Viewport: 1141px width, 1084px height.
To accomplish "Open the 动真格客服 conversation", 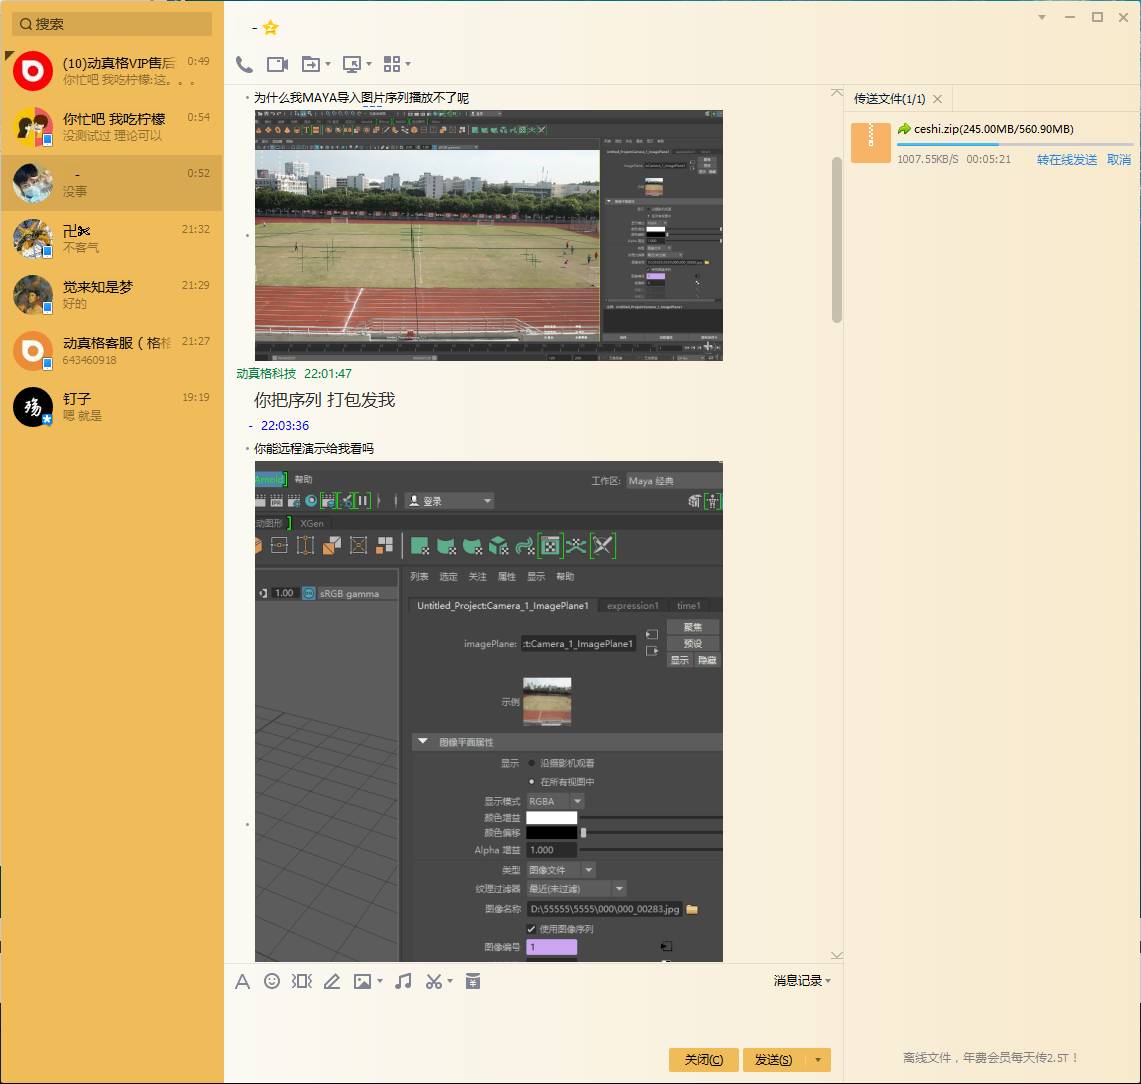I will pyautogui.click(x=112, y=351).
